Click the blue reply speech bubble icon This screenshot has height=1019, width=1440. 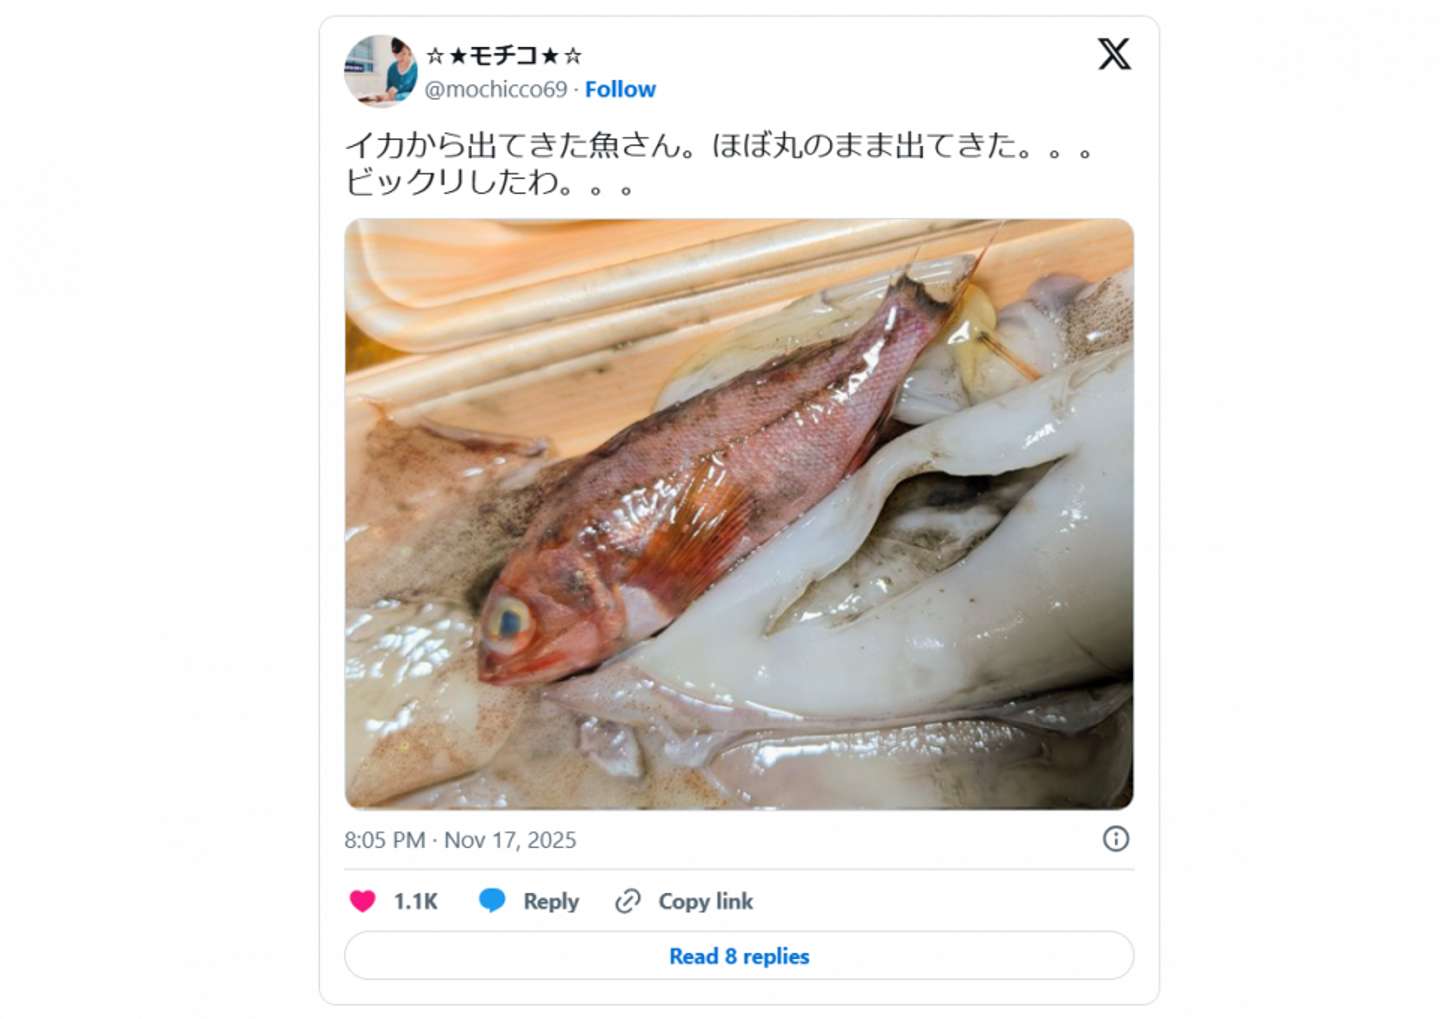coord(492,901)
